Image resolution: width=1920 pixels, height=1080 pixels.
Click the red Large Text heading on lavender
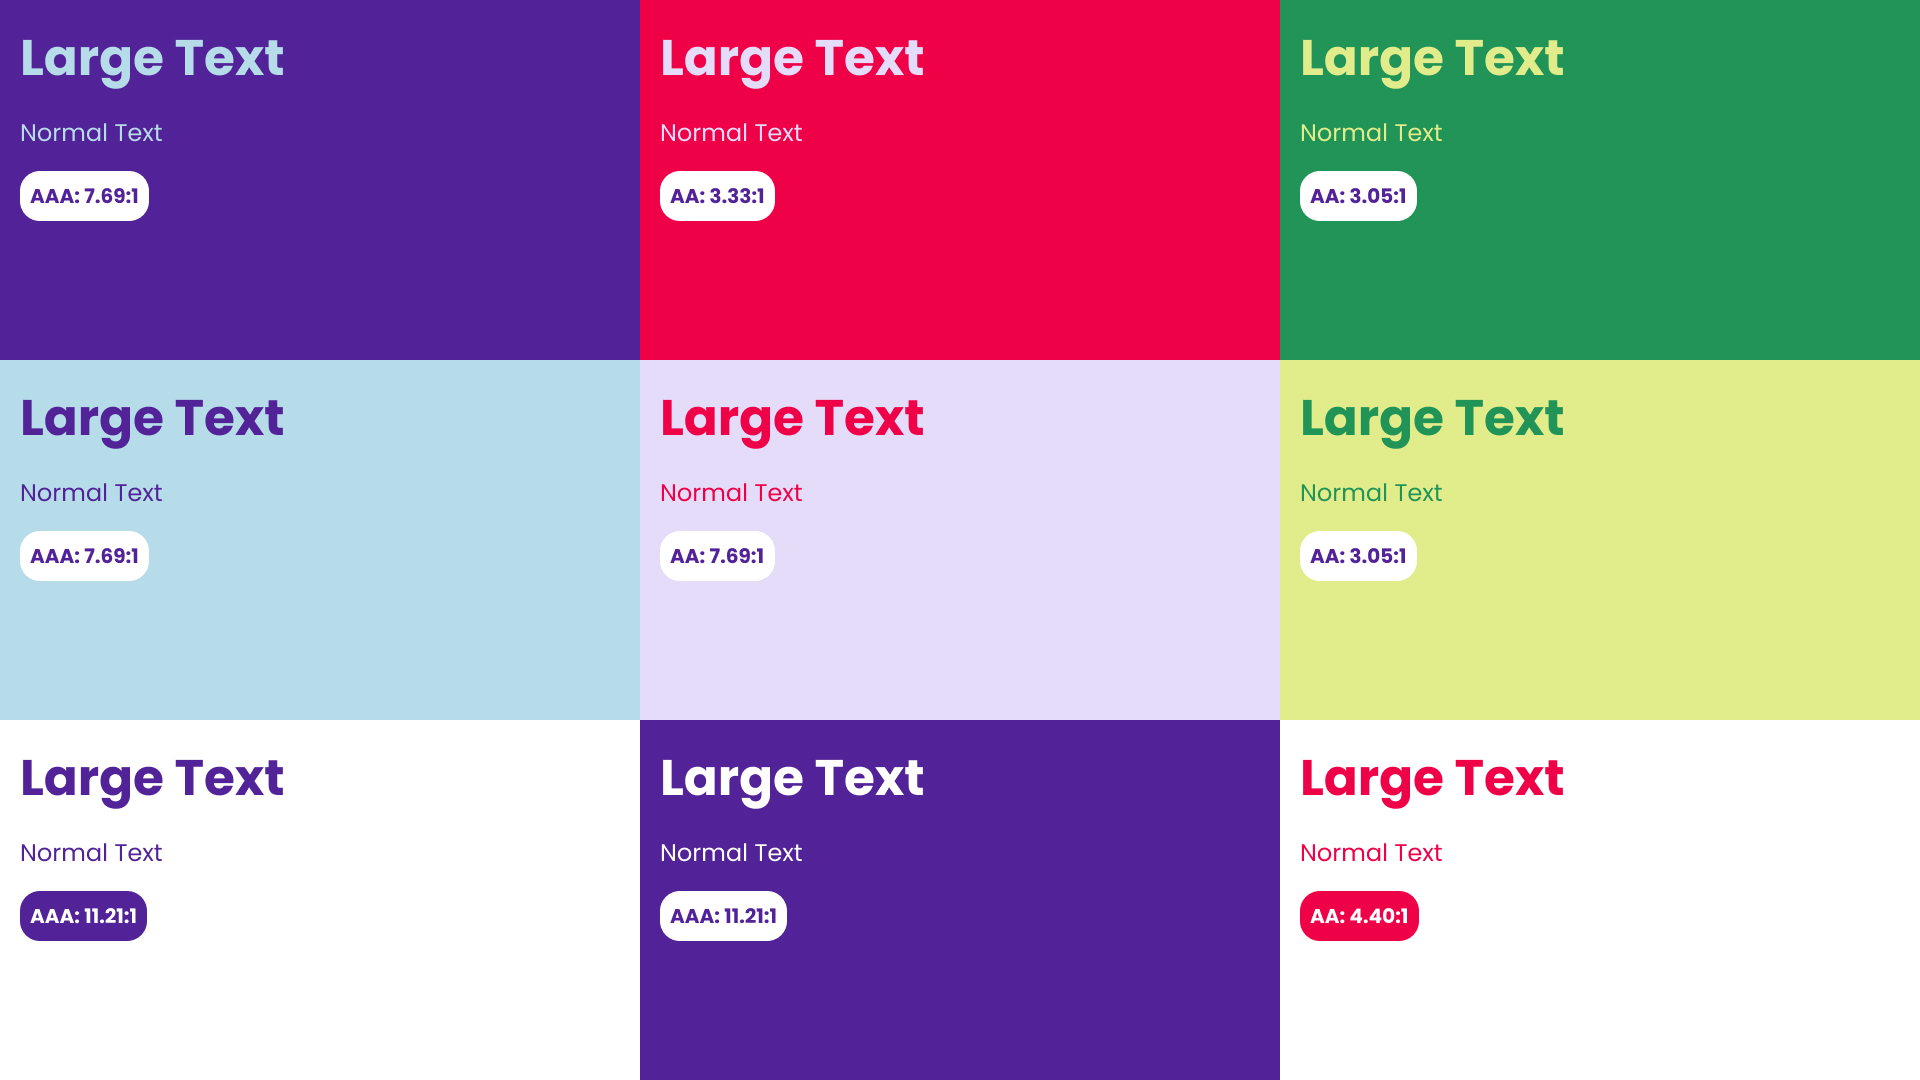pos(792,418)
